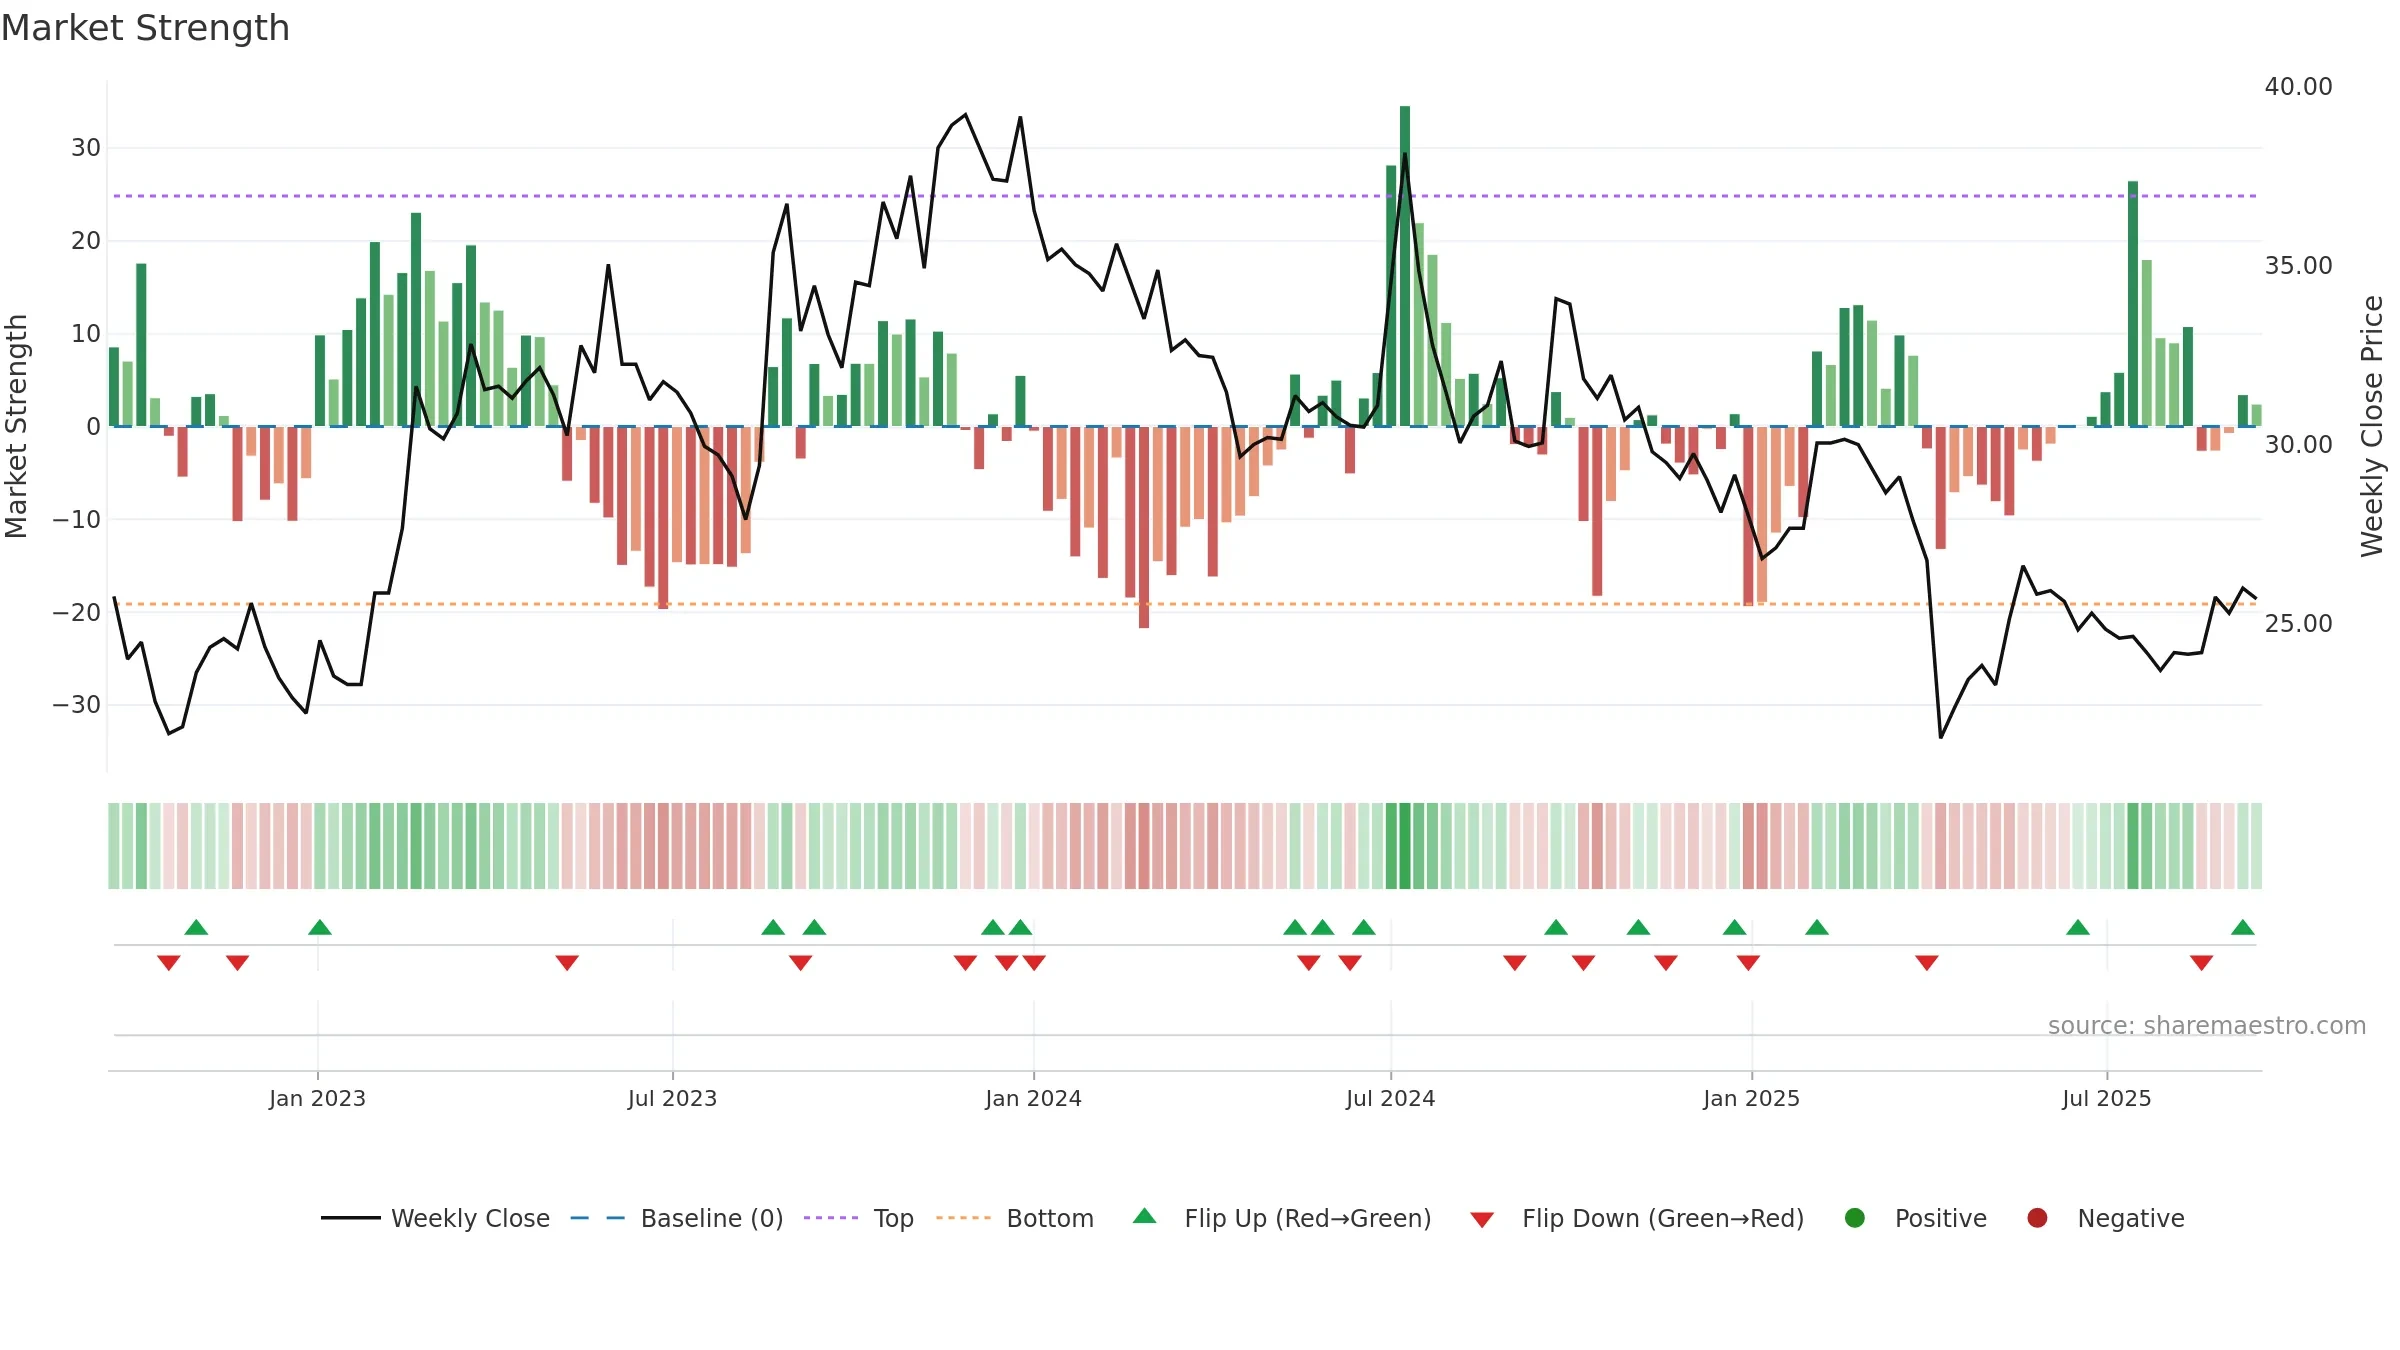
Task: Click the first flip-down triangle marker
Action: pos(169,963)
